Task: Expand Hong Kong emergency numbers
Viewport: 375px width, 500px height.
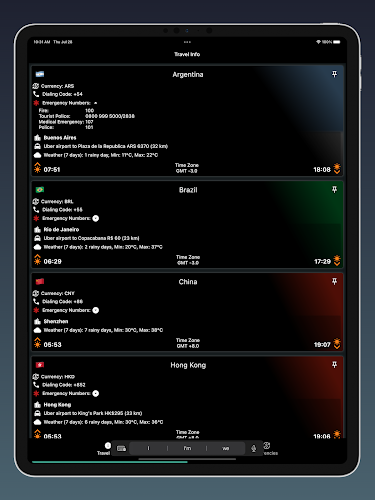Action: click(96, 393)
